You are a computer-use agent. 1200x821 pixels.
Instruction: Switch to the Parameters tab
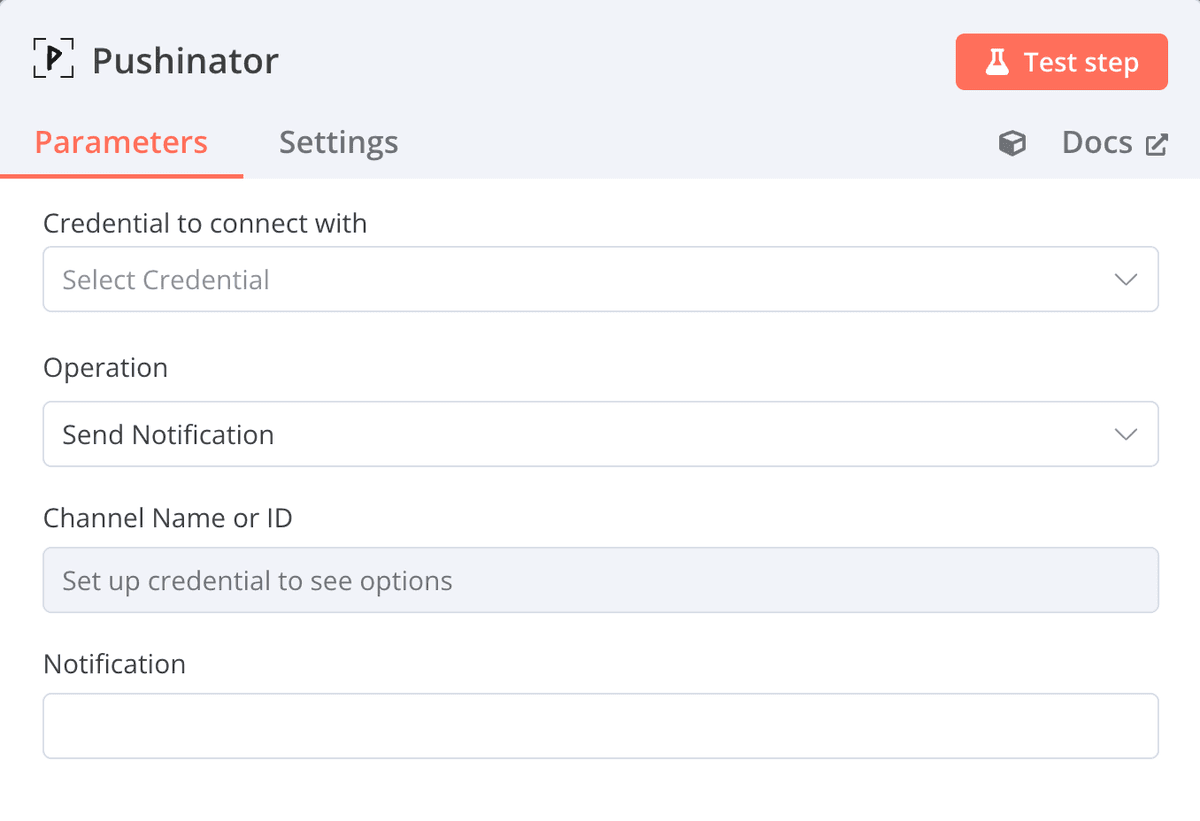121,142
